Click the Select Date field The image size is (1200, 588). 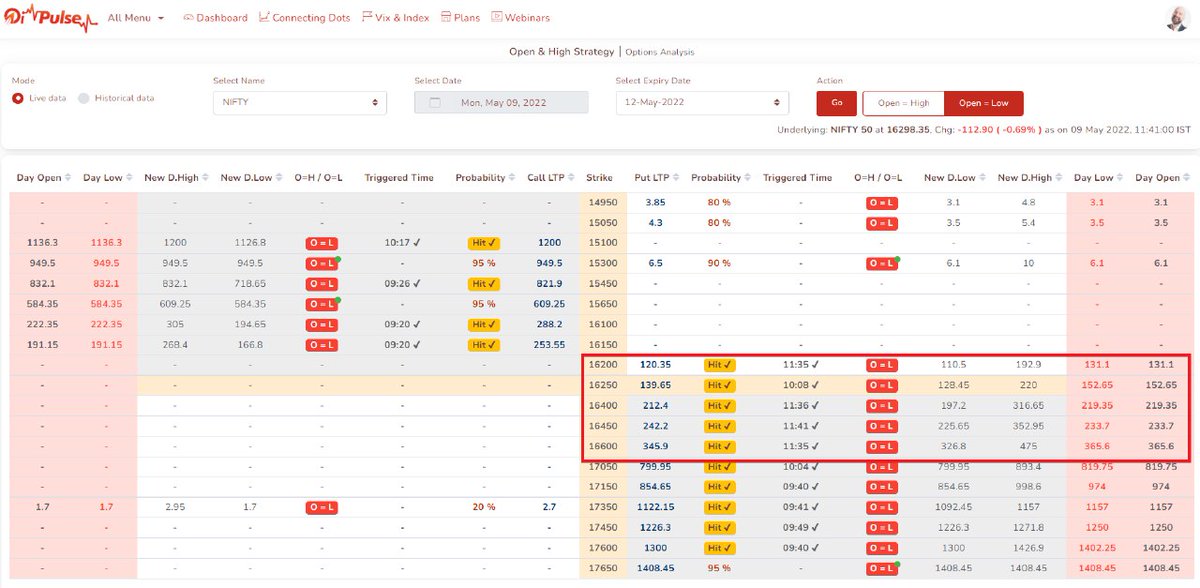[x=501, y=103]
